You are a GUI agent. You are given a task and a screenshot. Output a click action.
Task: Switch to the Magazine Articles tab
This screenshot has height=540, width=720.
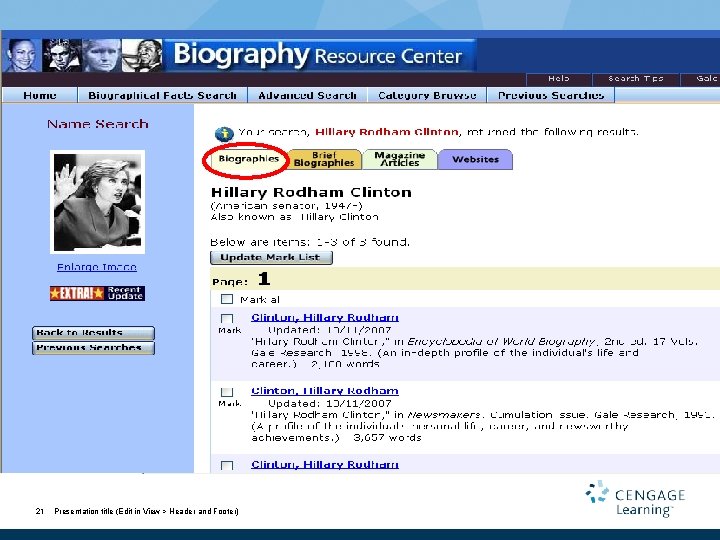pyautogui.click(x=399, y=159)
